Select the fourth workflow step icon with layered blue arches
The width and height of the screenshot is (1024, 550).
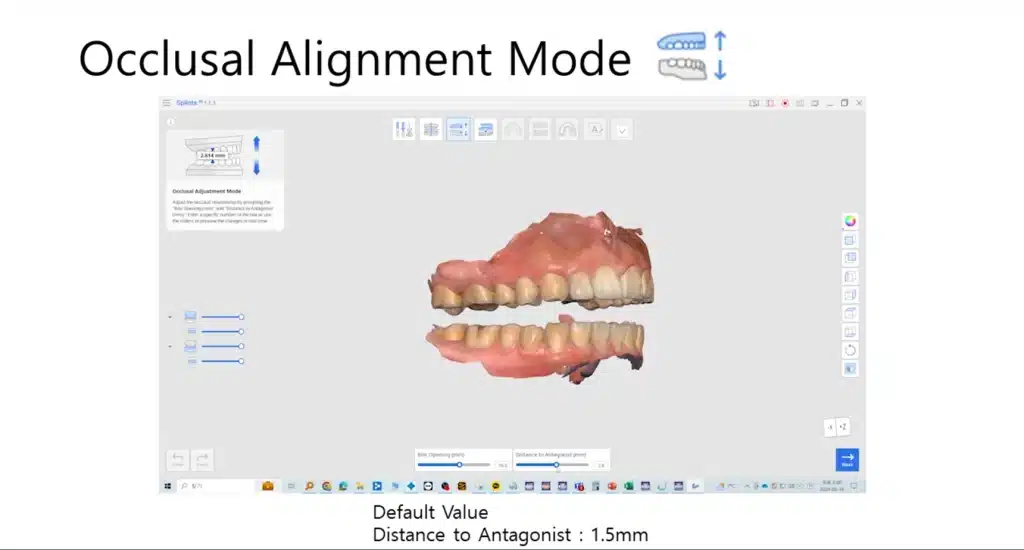485,129
